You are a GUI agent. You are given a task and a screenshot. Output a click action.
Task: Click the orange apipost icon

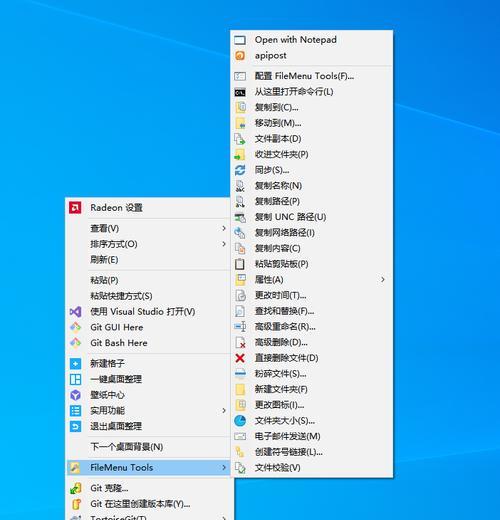240,56
